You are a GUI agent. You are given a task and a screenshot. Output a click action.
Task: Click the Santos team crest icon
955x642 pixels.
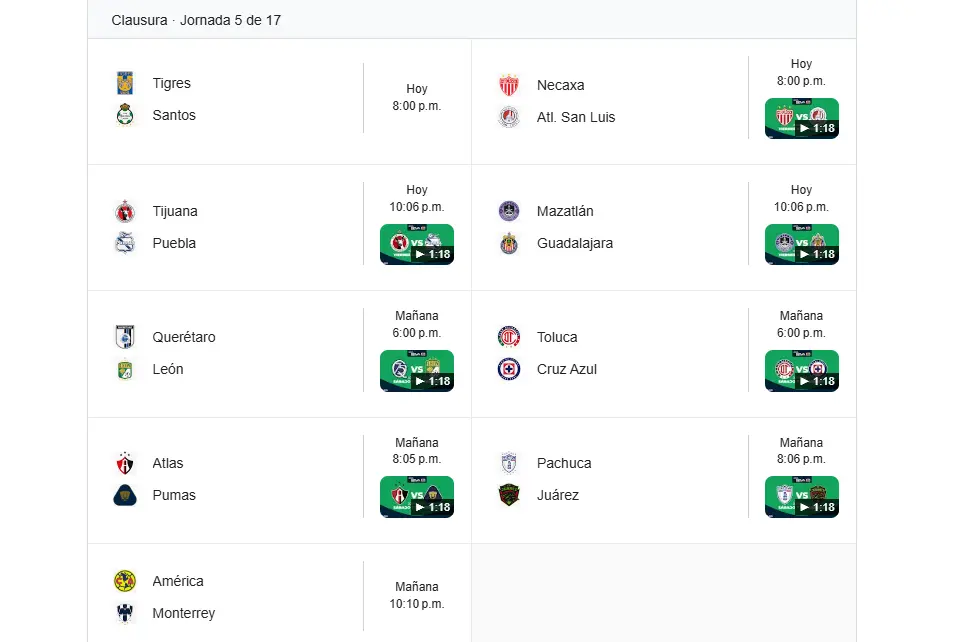(124, 115)
